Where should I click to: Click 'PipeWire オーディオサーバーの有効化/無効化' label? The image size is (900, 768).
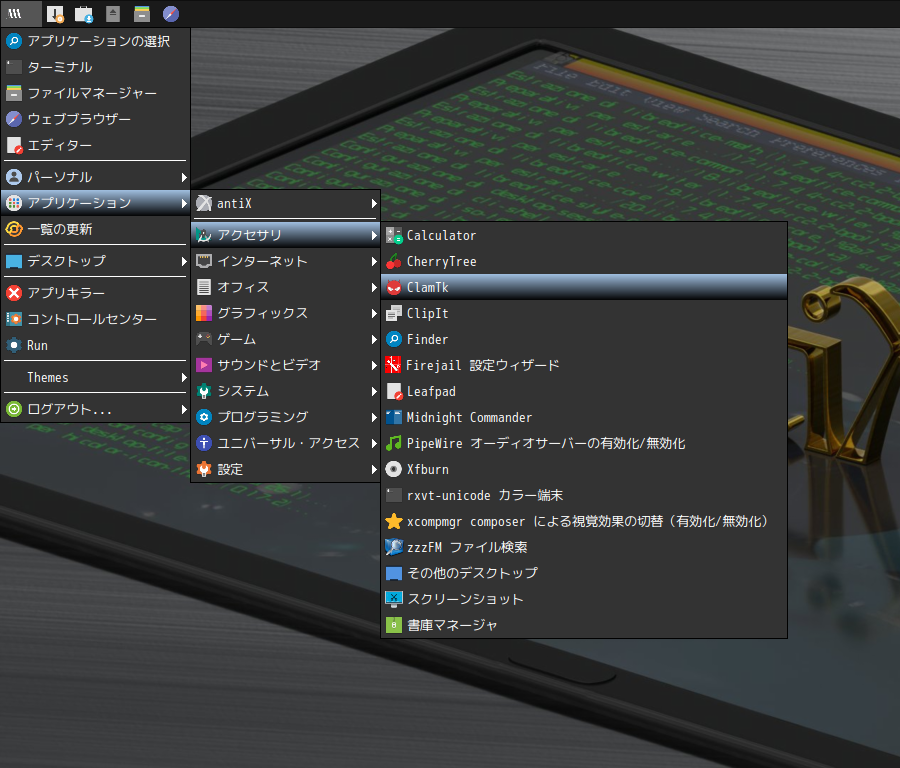click(x=546, y=443)
